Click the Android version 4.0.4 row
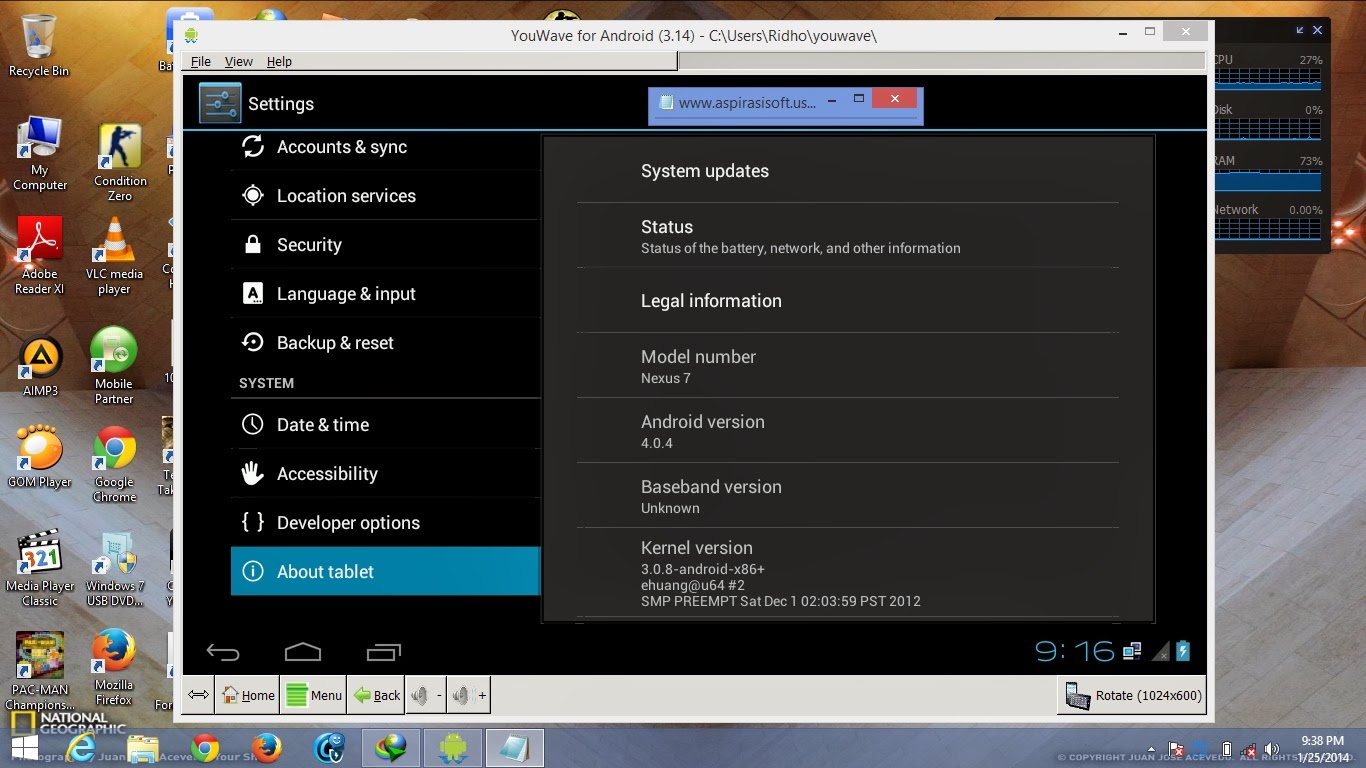1366x768 pixels. tap(848, 431)
